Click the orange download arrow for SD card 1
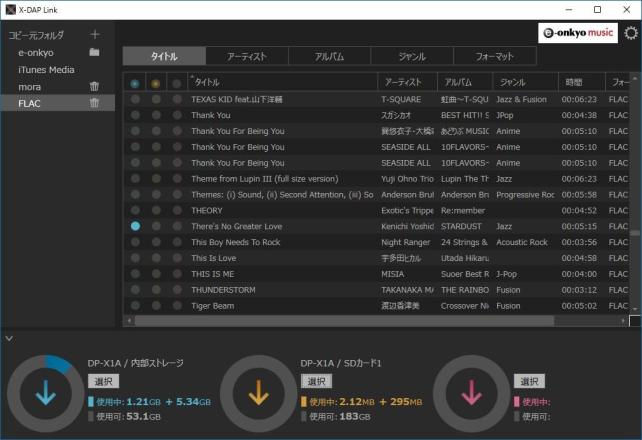 (x=259, y=394)
